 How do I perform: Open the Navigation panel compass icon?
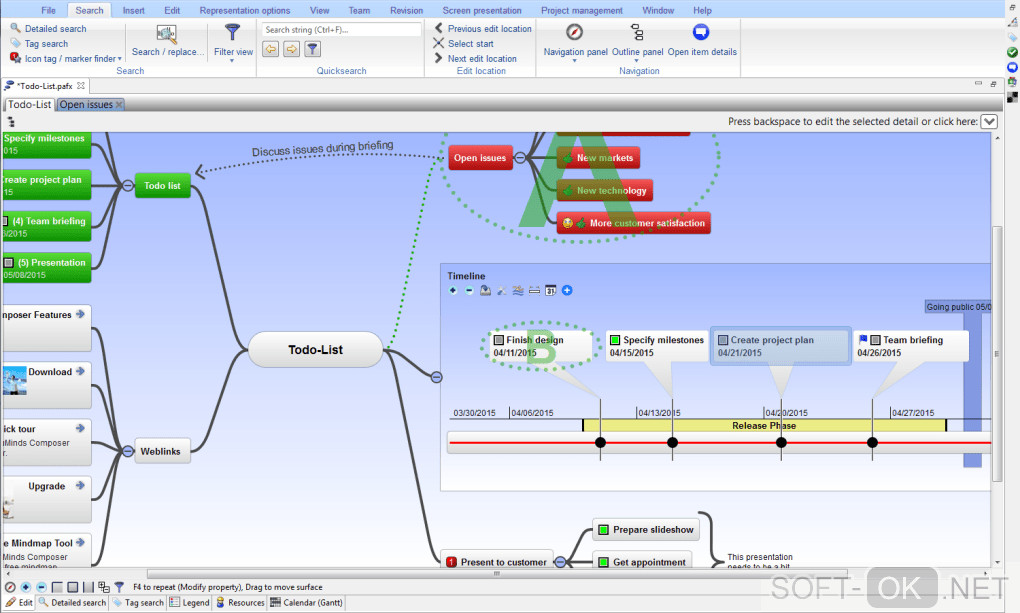tap(574, 32)
